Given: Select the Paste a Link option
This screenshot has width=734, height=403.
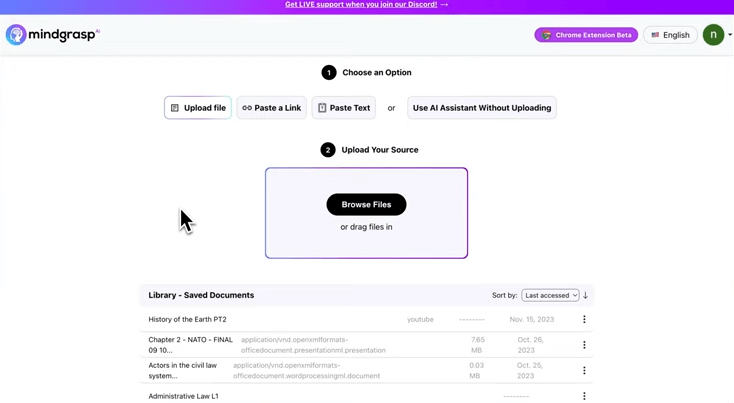Looking at the screenshot, I should click(272, 108).
